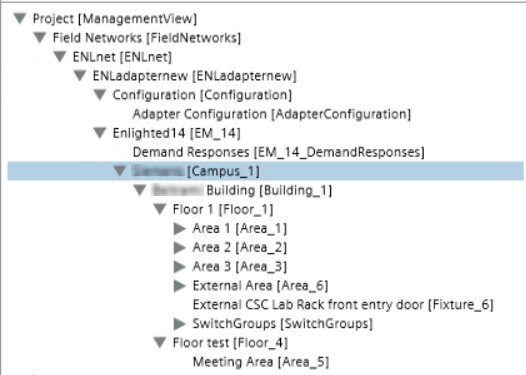Image resolution: width=526 pixels, height=375 pixels.
Task: Collapse the Configuration node
Action: [x=100, y=95]
